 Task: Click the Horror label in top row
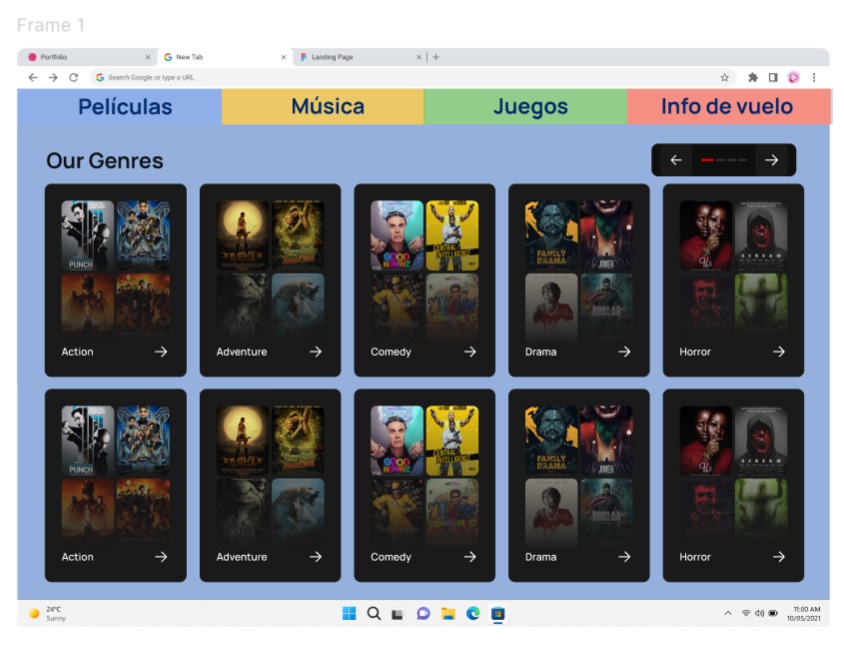pyautogui.click(x=695, y=352)
